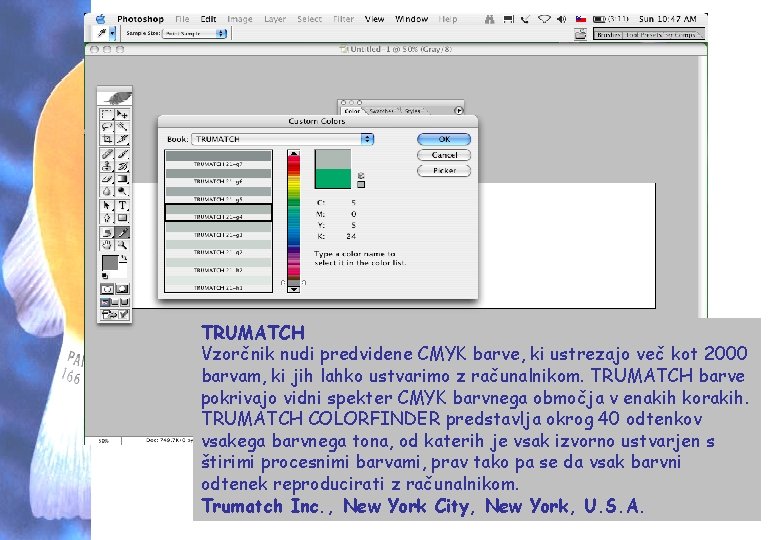The image size is (780, 540).
Task: Choose the Pen tool
Action: [x=107, y=218]
